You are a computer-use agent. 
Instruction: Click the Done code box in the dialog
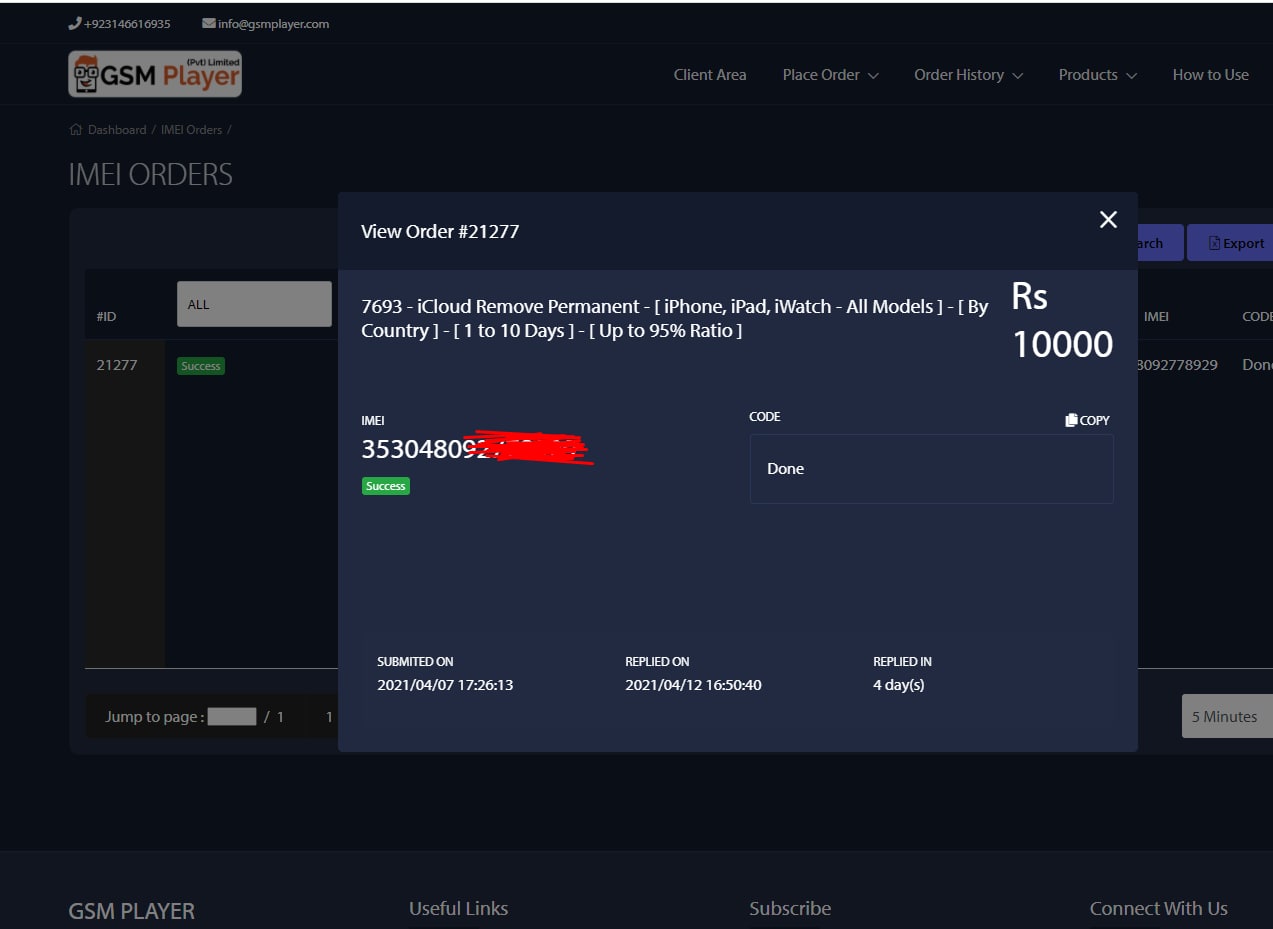[931, 469]
